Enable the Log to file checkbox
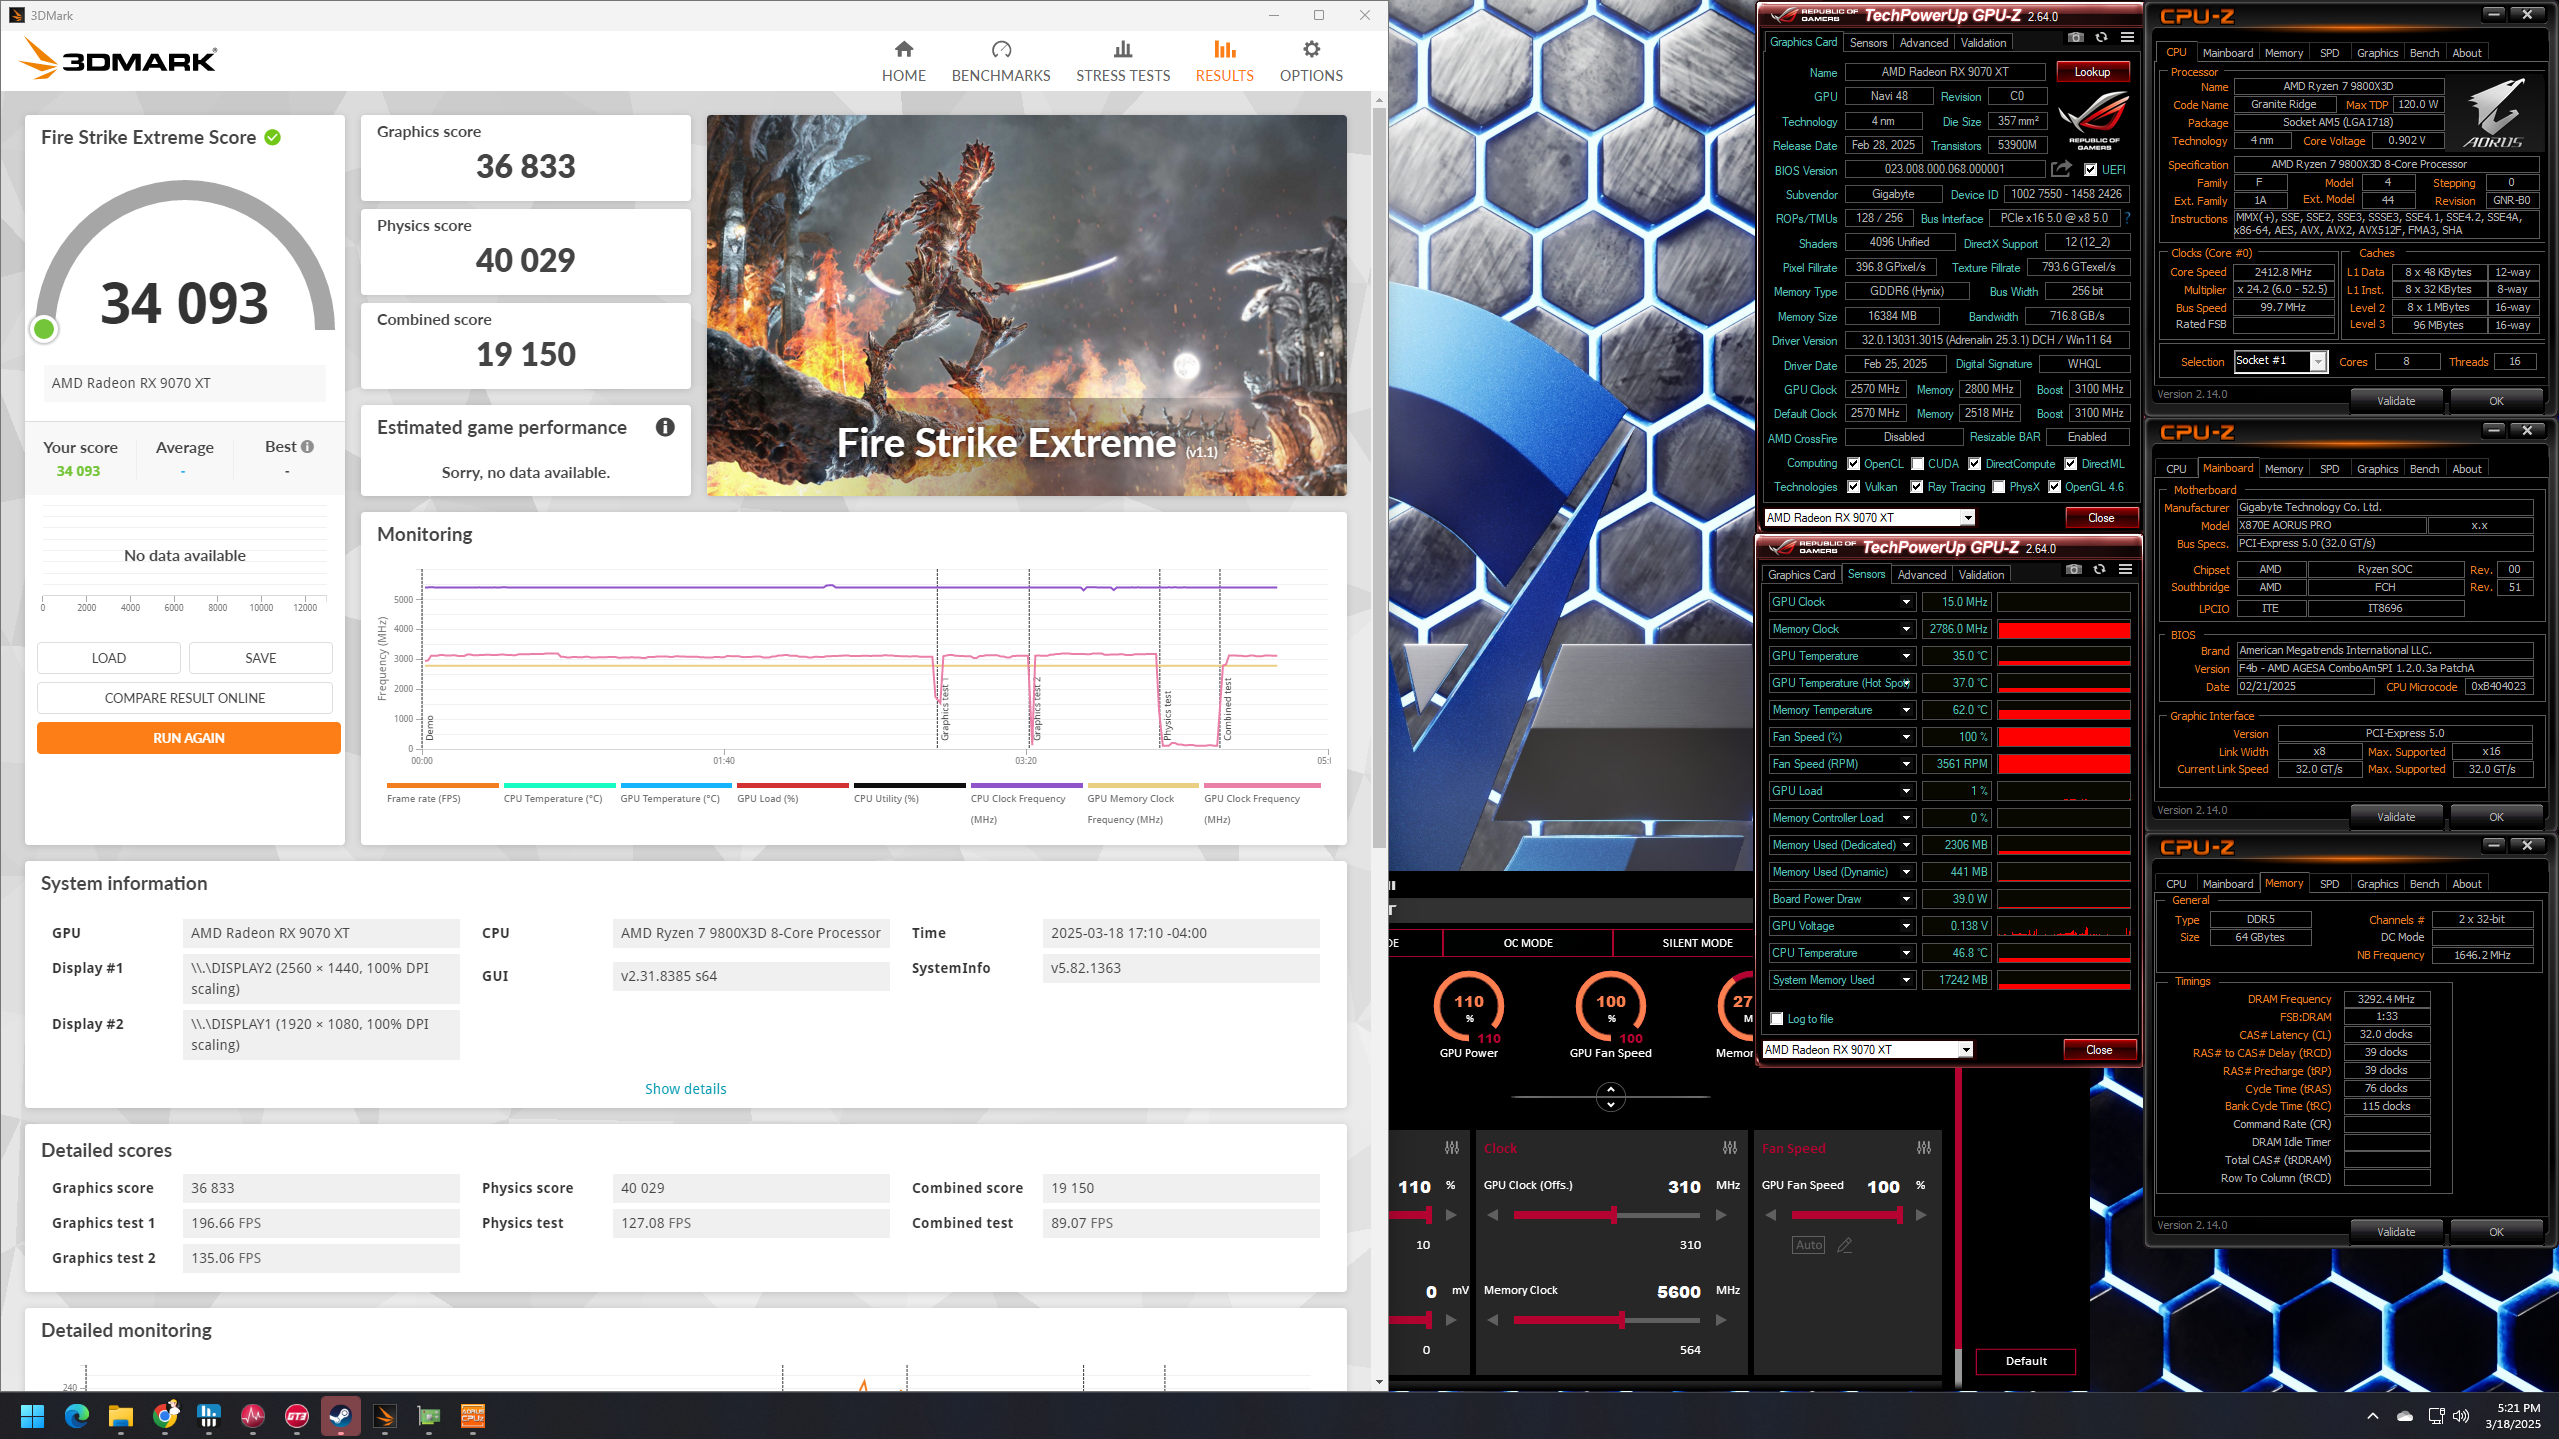 pyautogui.click(x=1776, y=1019)
